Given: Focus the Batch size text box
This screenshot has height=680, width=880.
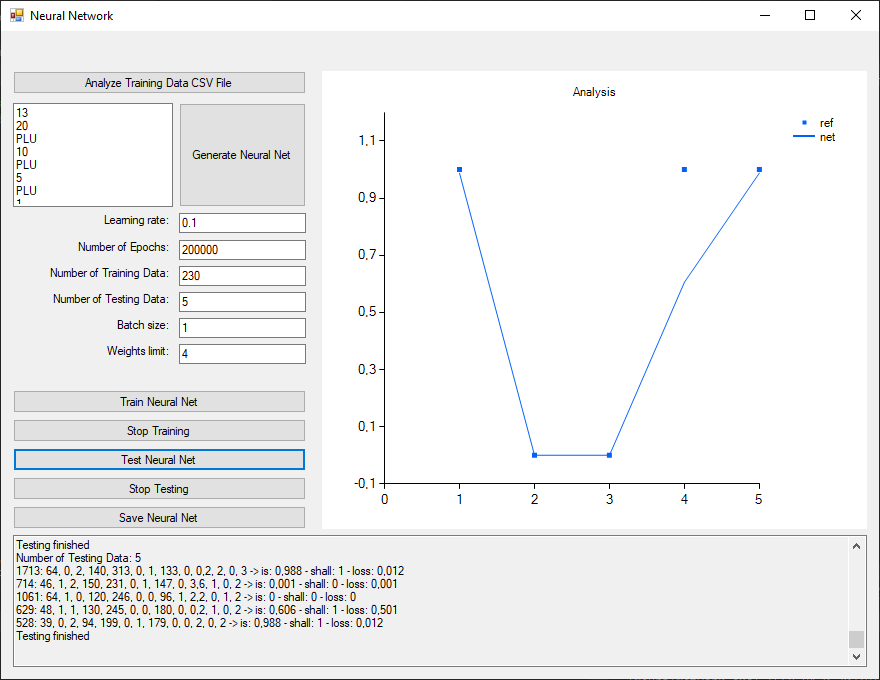Looking at the screenshot, I should click(x=242, y=327).
